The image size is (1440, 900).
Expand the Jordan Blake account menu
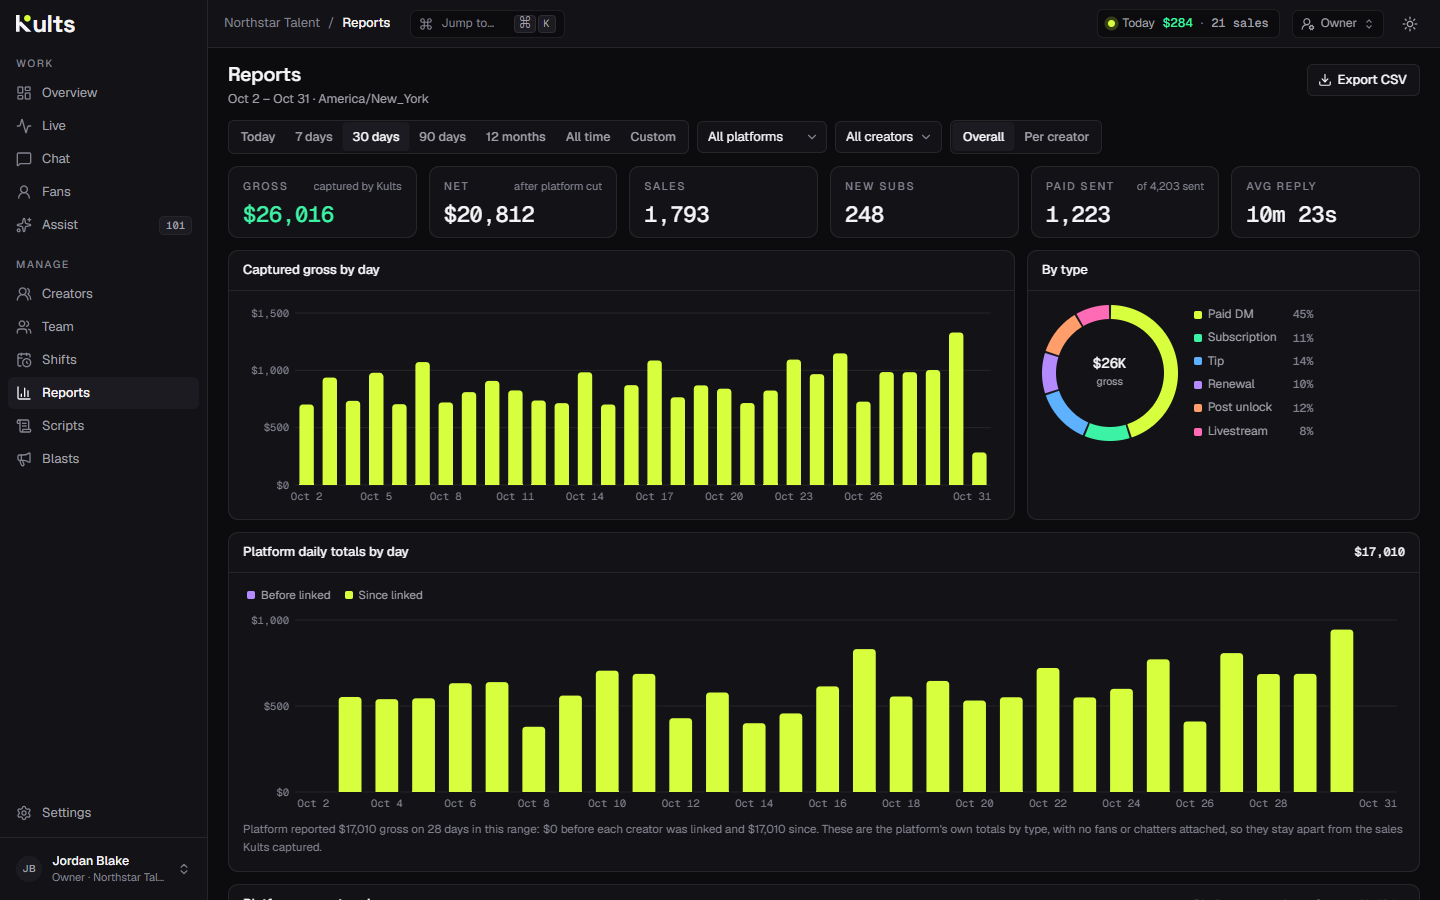tap(104, 869)
